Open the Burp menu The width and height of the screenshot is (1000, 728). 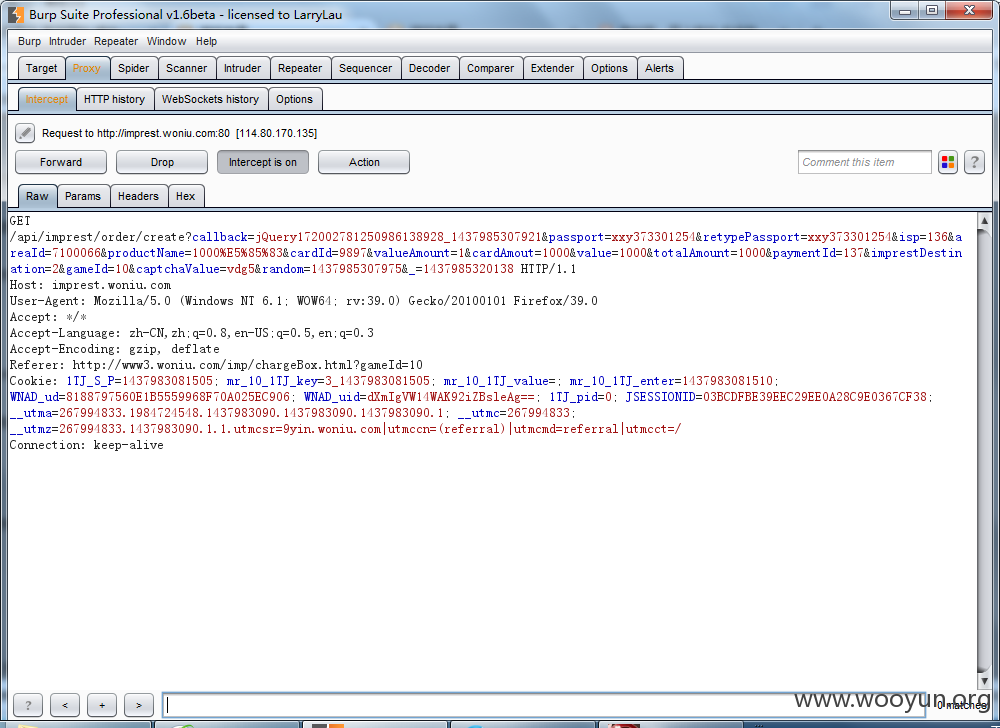click(29, 41)
